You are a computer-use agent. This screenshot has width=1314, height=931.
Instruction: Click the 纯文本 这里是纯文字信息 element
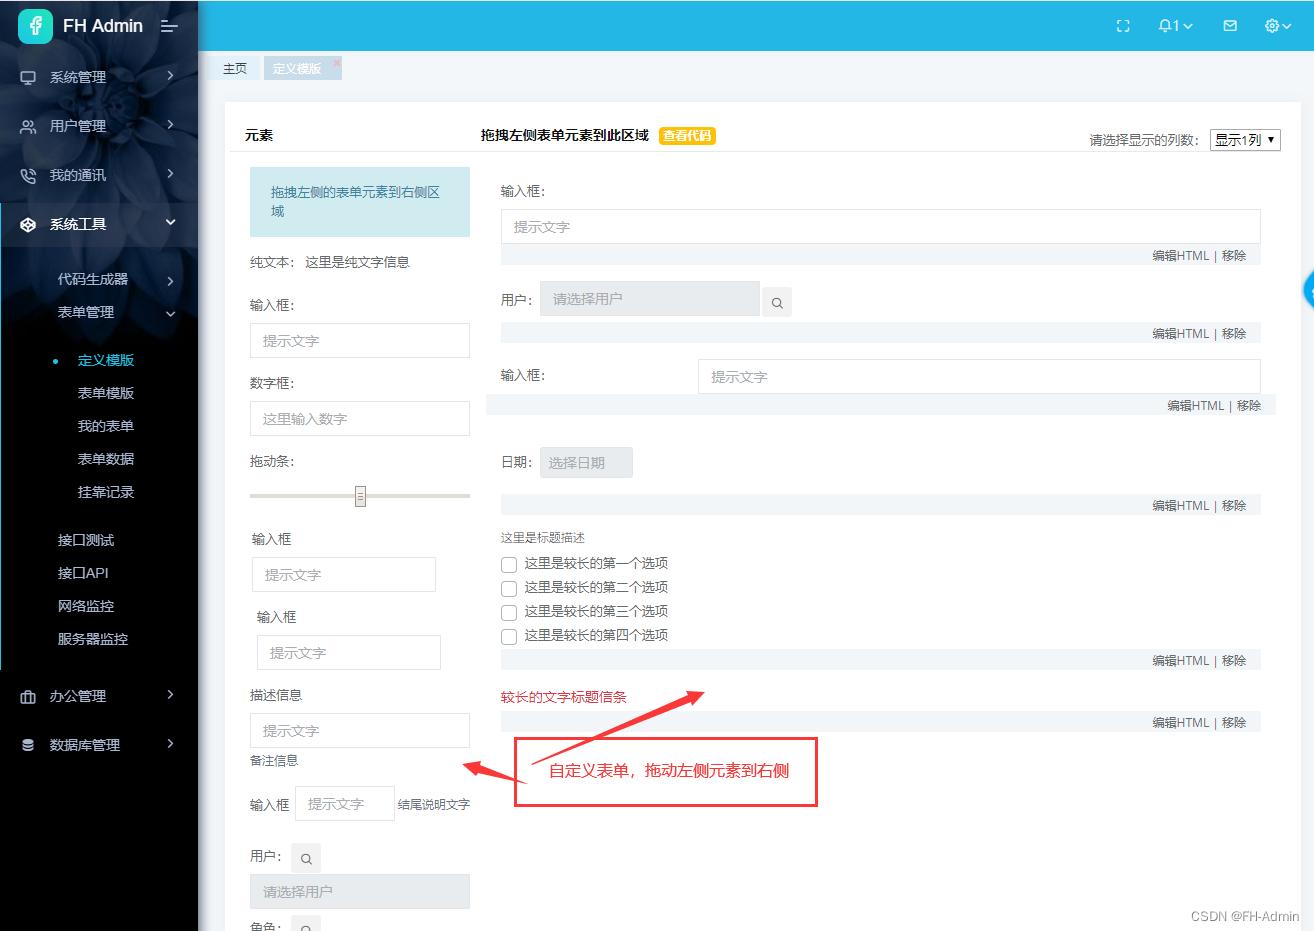(x=330, y=263)
